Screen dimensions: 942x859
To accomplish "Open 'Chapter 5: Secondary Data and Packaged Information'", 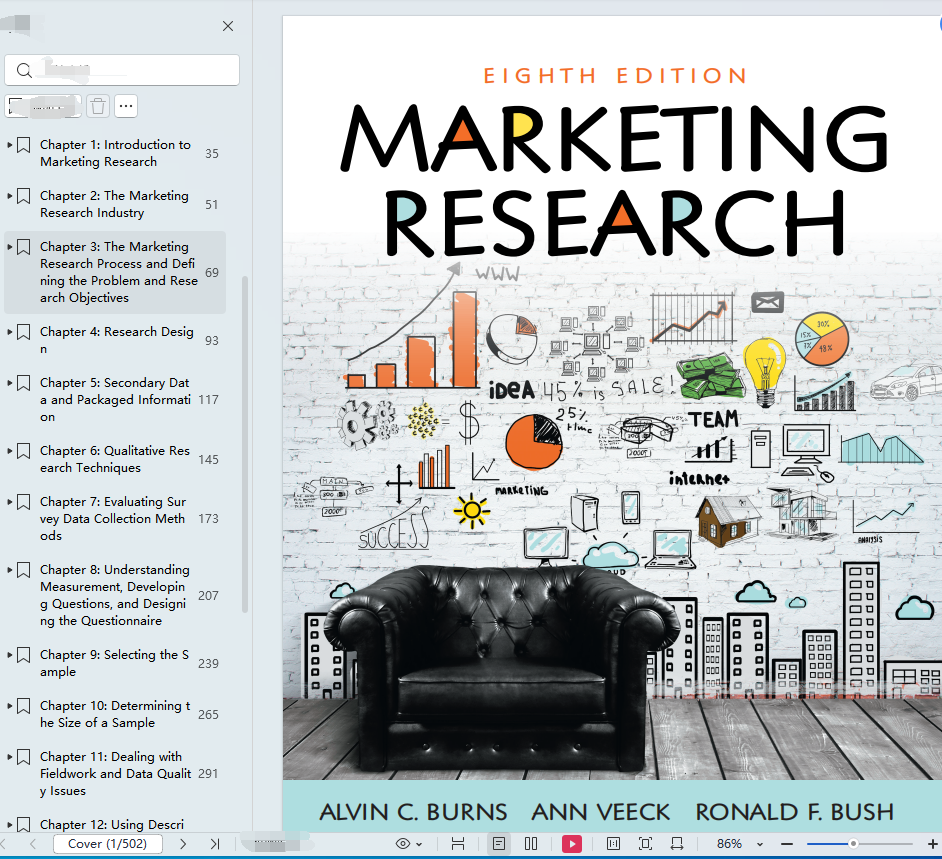I will click(x=115, y=399).
